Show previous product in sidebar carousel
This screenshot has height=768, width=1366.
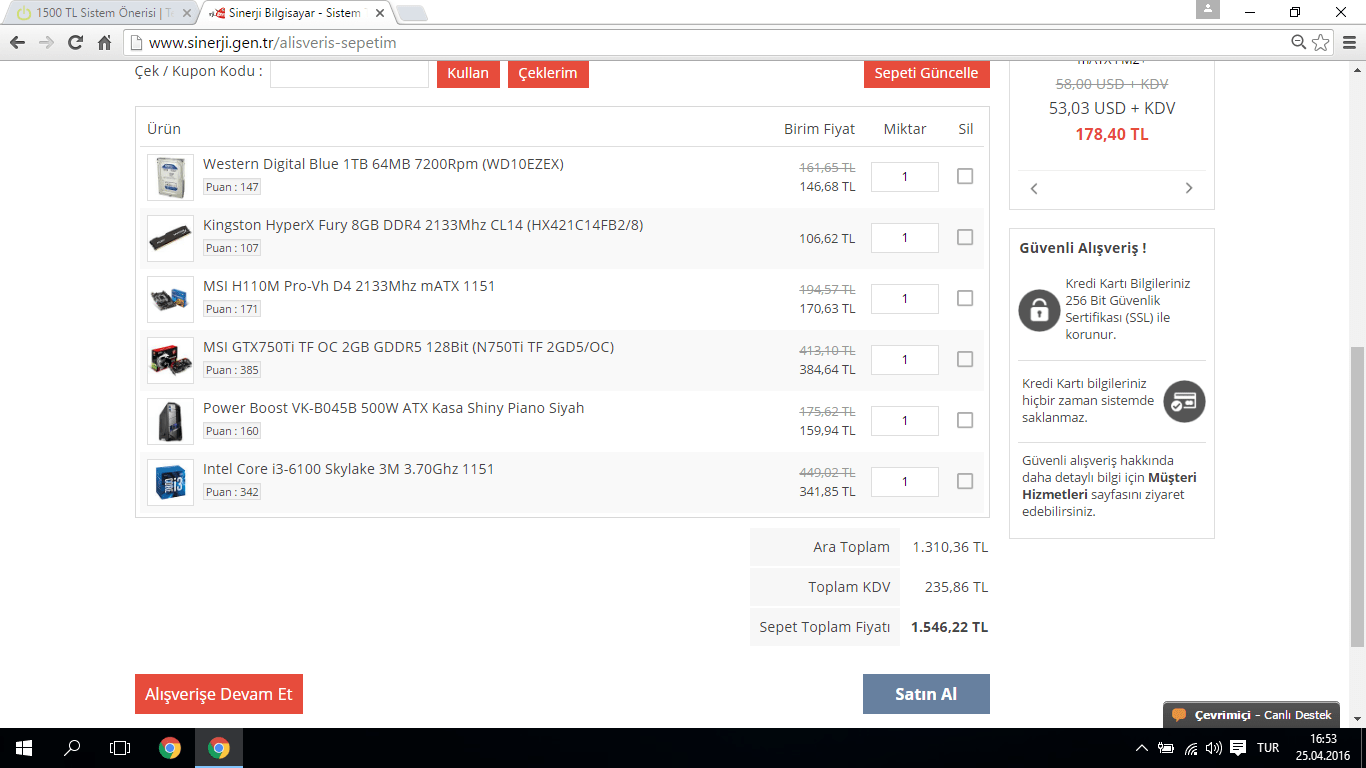1034,188
